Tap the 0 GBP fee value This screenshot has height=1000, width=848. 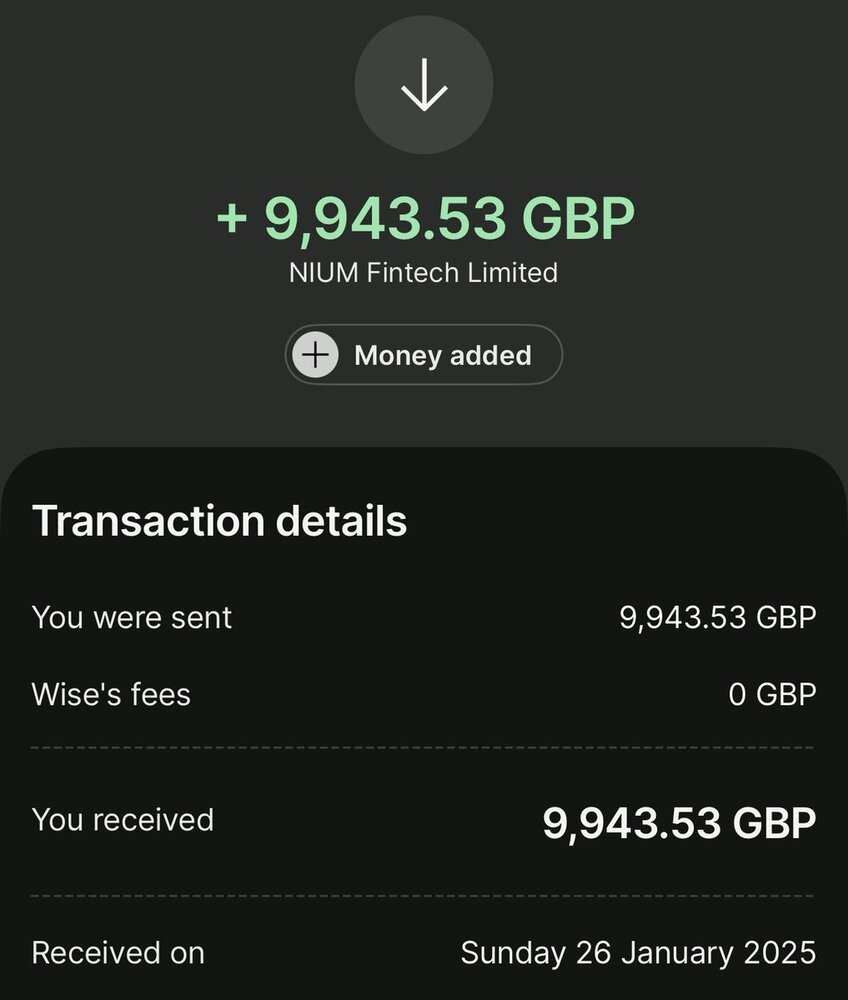tap(772, 694)
